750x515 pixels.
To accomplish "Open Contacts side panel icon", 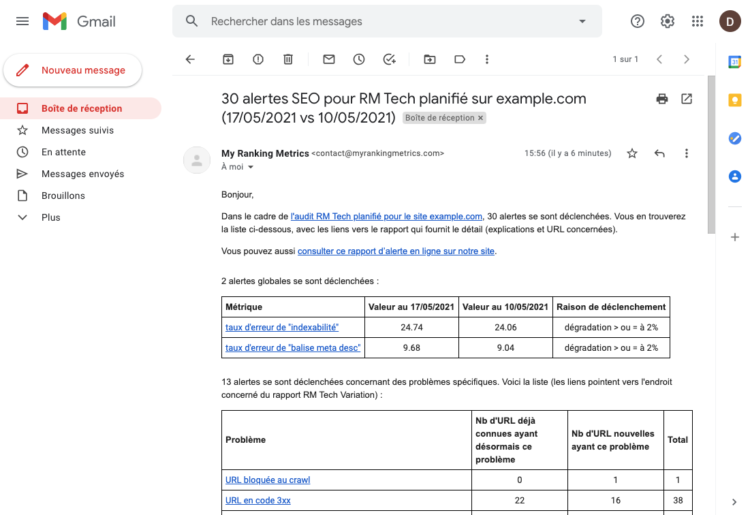I will (735, 176).
